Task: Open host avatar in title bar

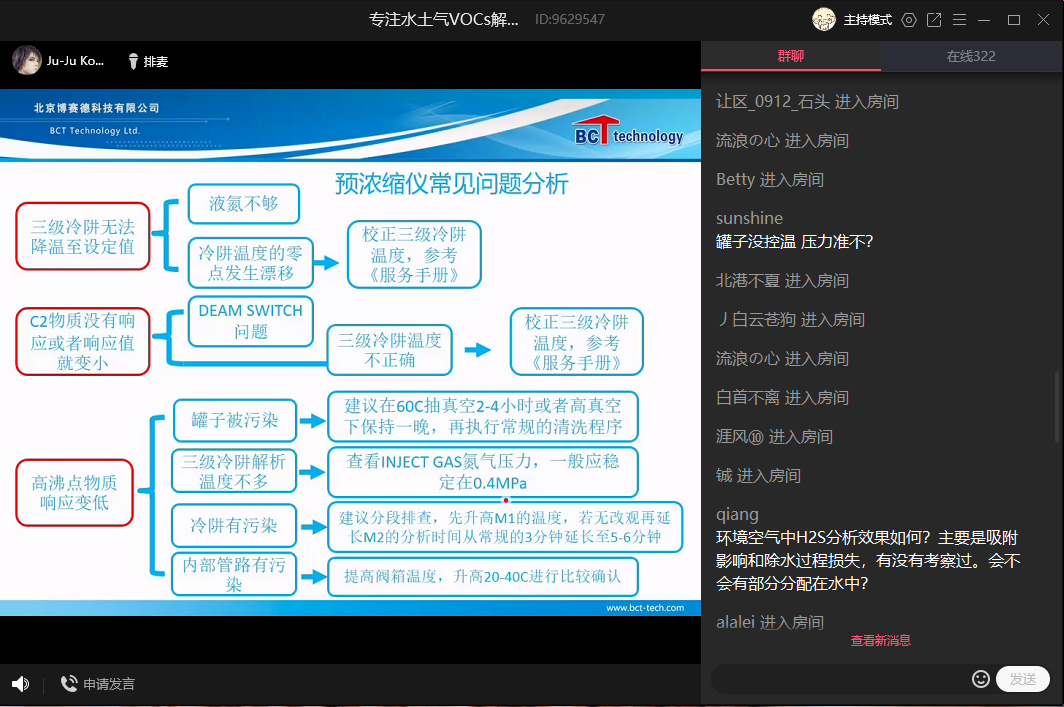Action: 824,20
